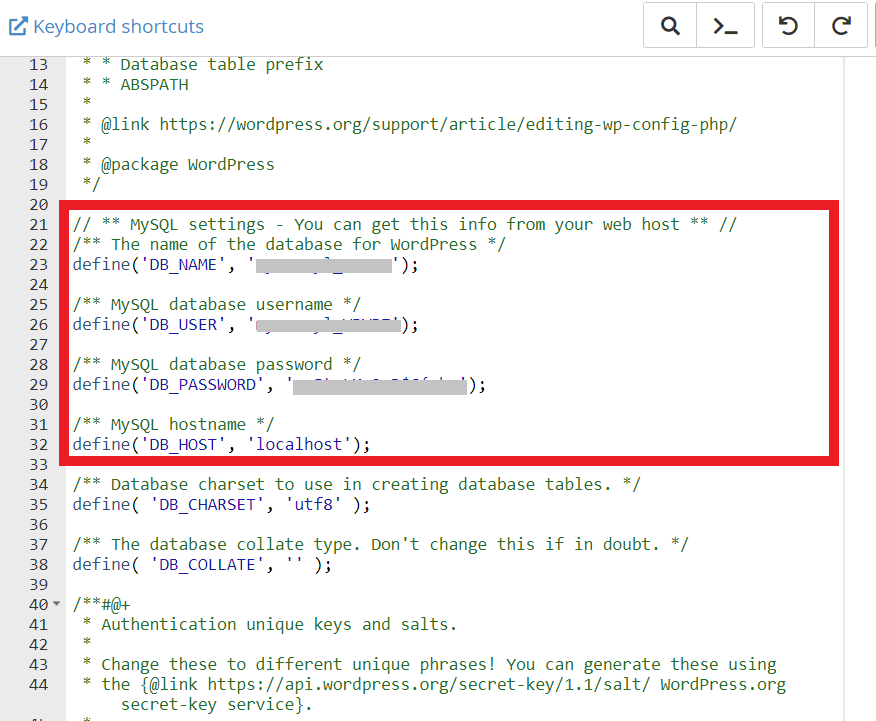
Task: Click line number 38 in the gutter
Action: pos(39,565)
